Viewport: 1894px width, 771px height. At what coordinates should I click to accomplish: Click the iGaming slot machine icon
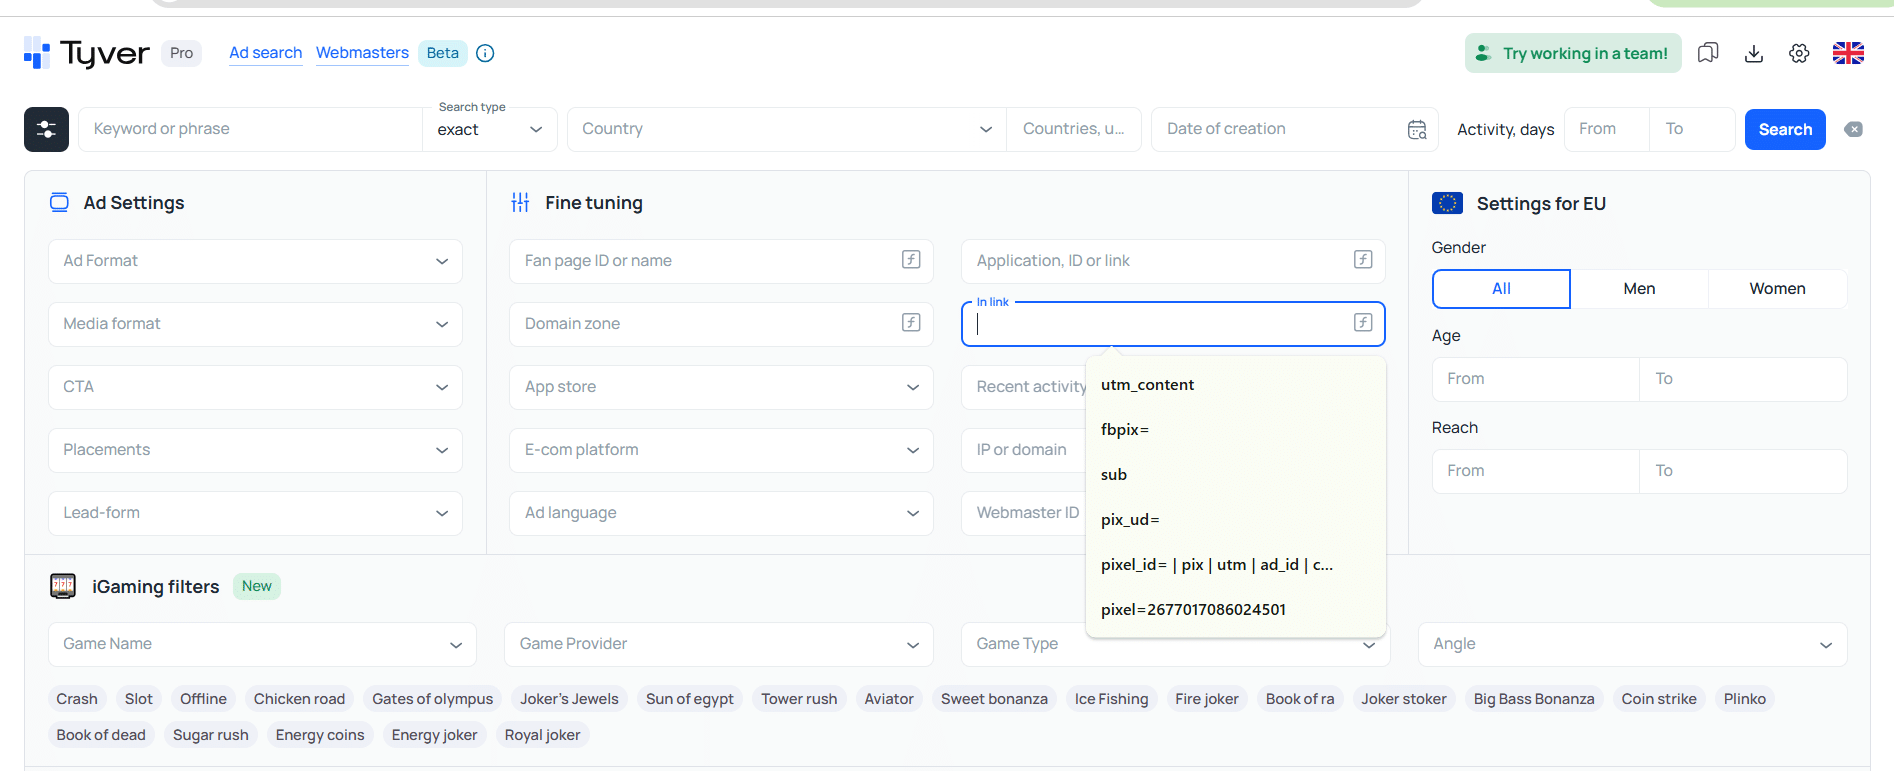point(63,586)
